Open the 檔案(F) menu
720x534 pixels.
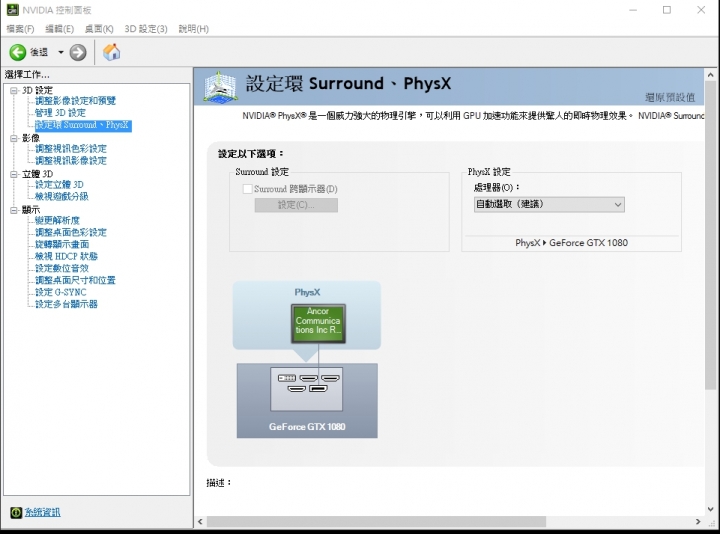click(20, 29)
